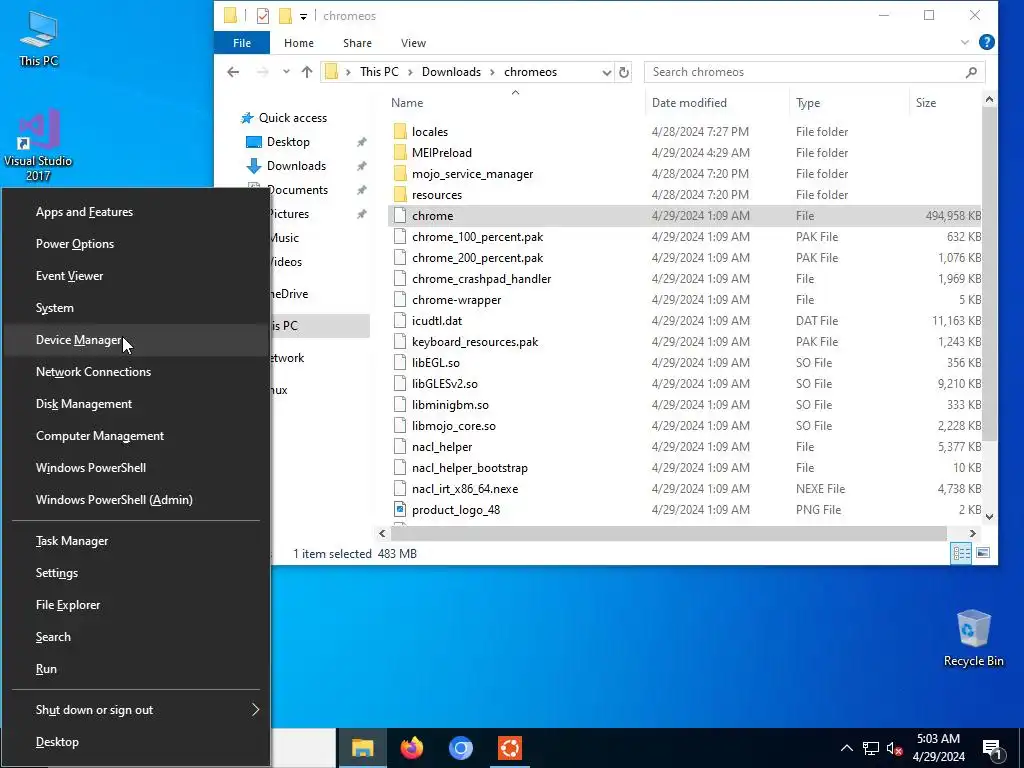
Task: Open Event Viewer from the menu
Action: tap(135, 276)
